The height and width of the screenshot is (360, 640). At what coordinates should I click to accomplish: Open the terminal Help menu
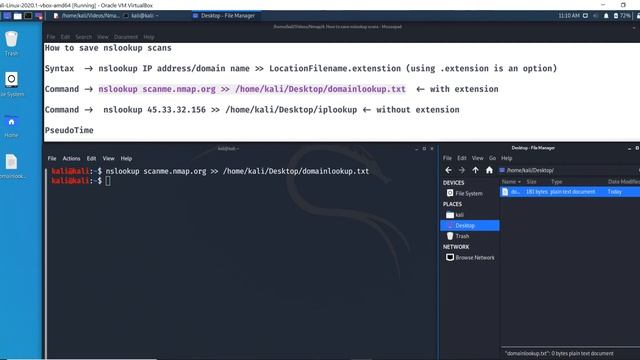(126, 158)
